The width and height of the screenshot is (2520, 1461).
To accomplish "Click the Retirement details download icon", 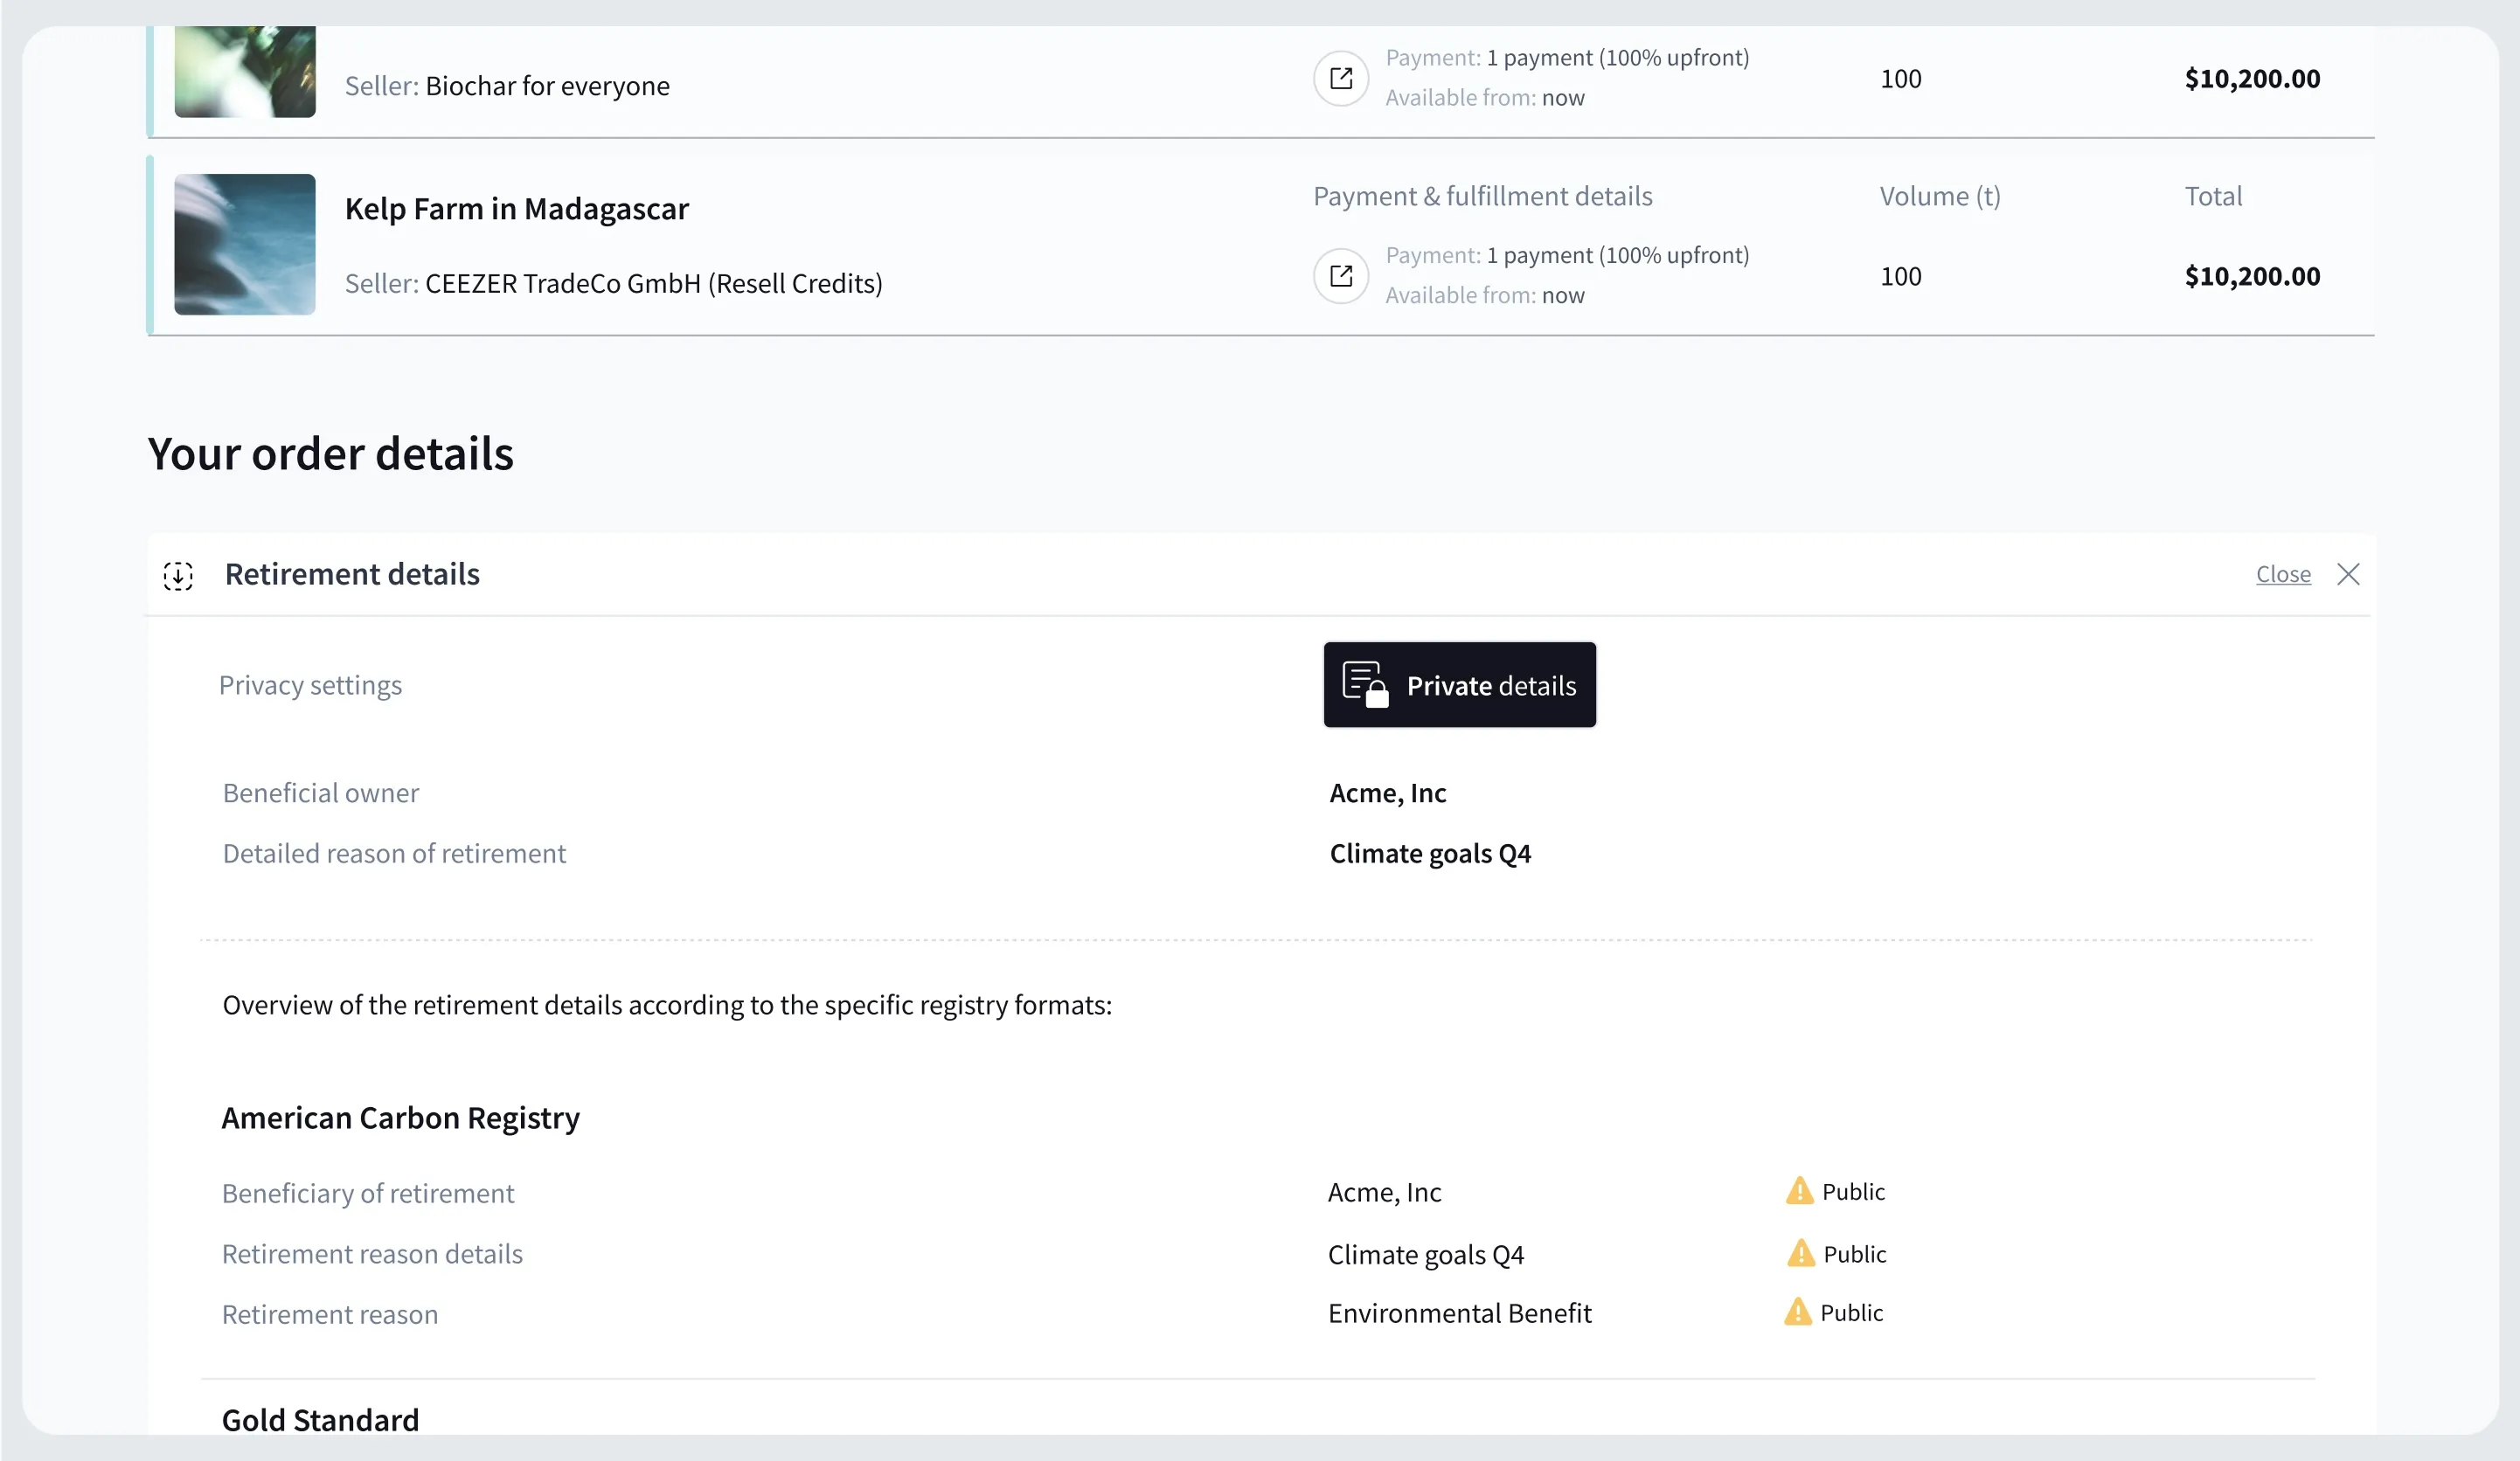I will pyautogui.click(x=178, y=575).
